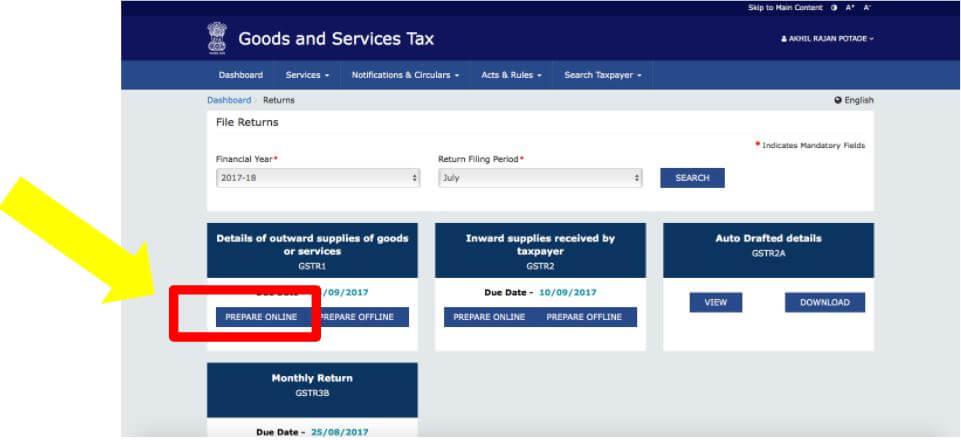The height and width of the screenshot is (440, 961).
Task: Click PREPARE OFFLINE under GSTR2
Action: point(584,317)
